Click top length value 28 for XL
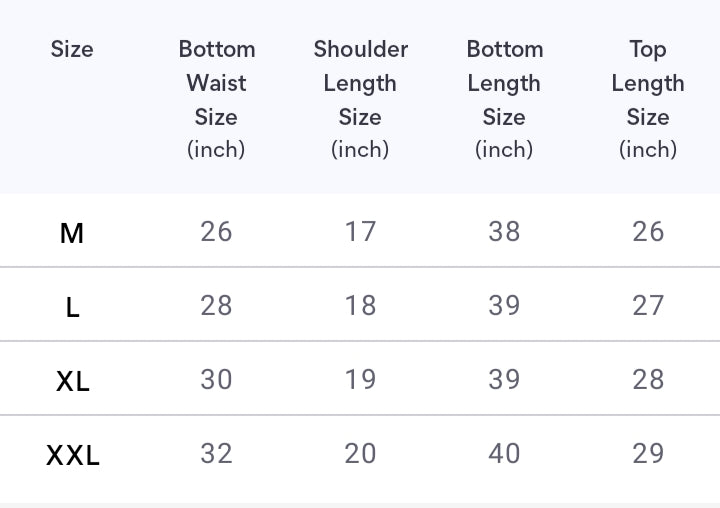The width and height of the screenshot is (720, 508). [648, 379]
